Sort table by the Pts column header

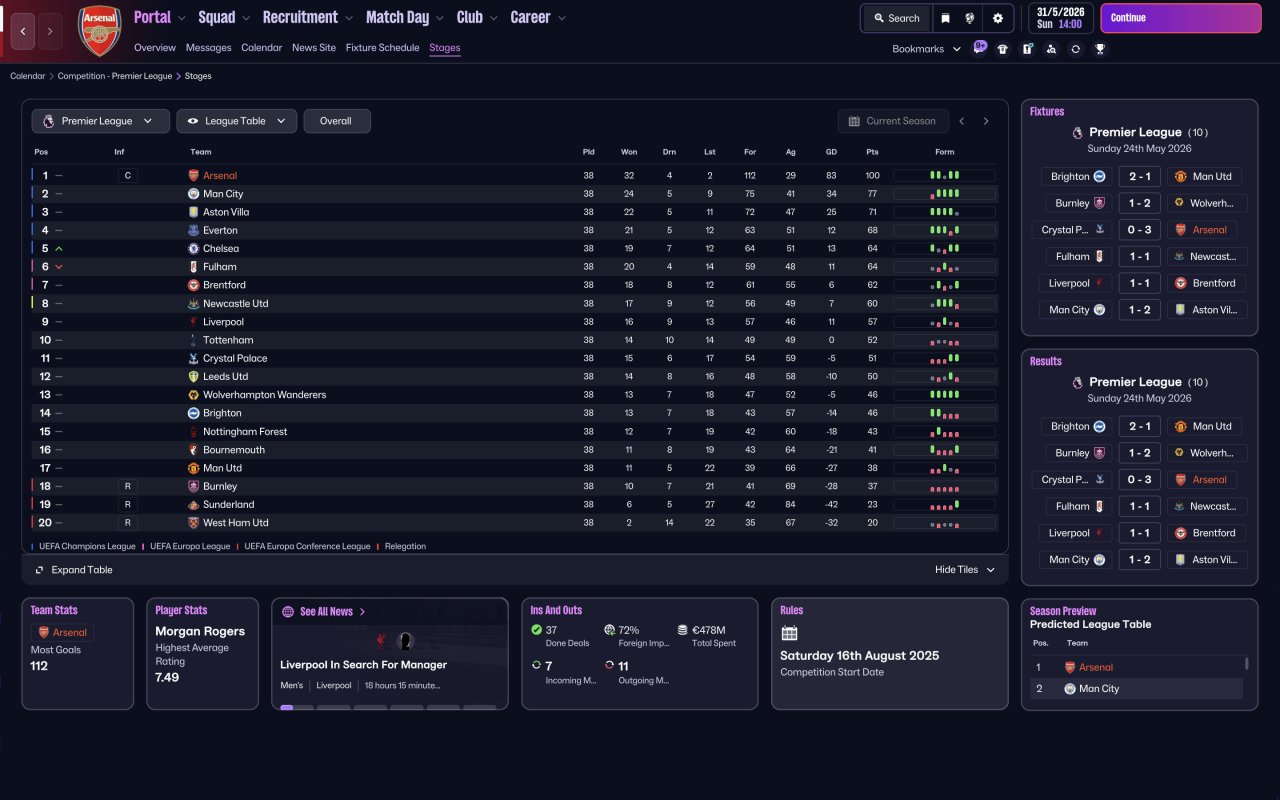pyautogui.click(x=872, y=152)
